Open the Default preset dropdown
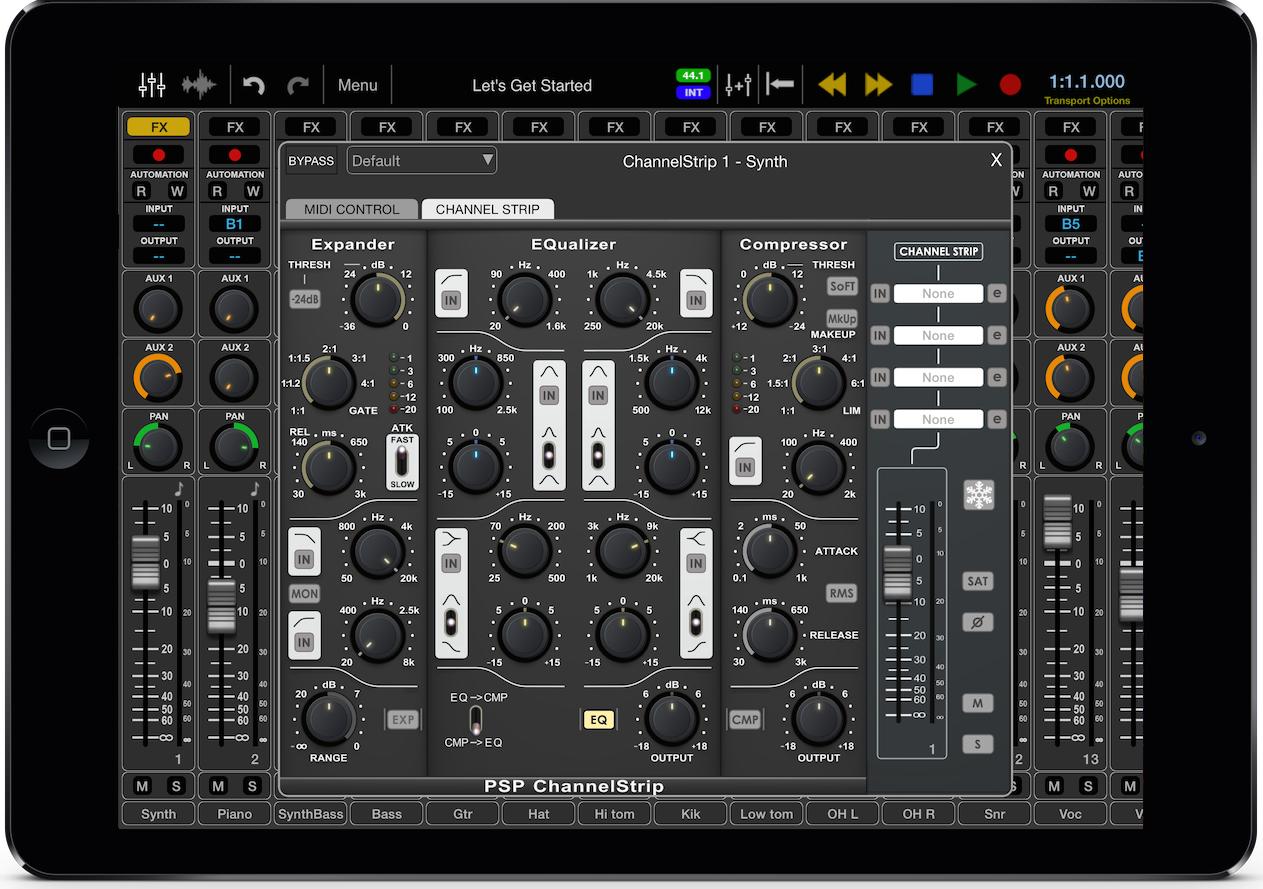Image resolution: width=1263 pixels, height=889 pixels. click(421, 161)
